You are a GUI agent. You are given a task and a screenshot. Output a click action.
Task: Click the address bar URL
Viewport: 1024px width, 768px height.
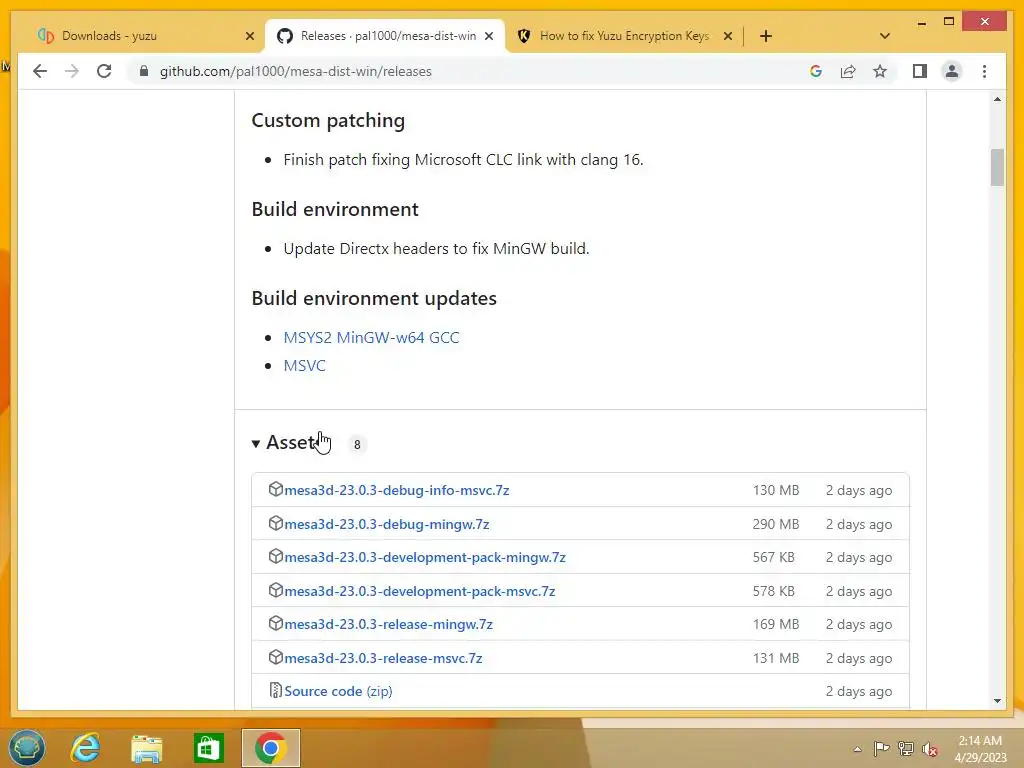click(295, 71)
